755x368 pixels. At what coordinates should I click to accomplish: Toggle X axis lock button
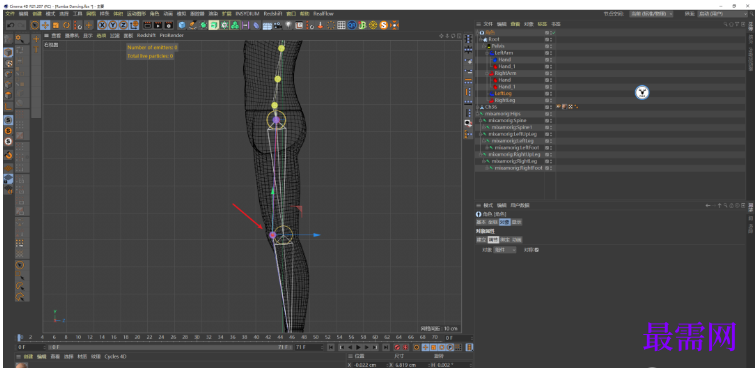click(103, 25)
